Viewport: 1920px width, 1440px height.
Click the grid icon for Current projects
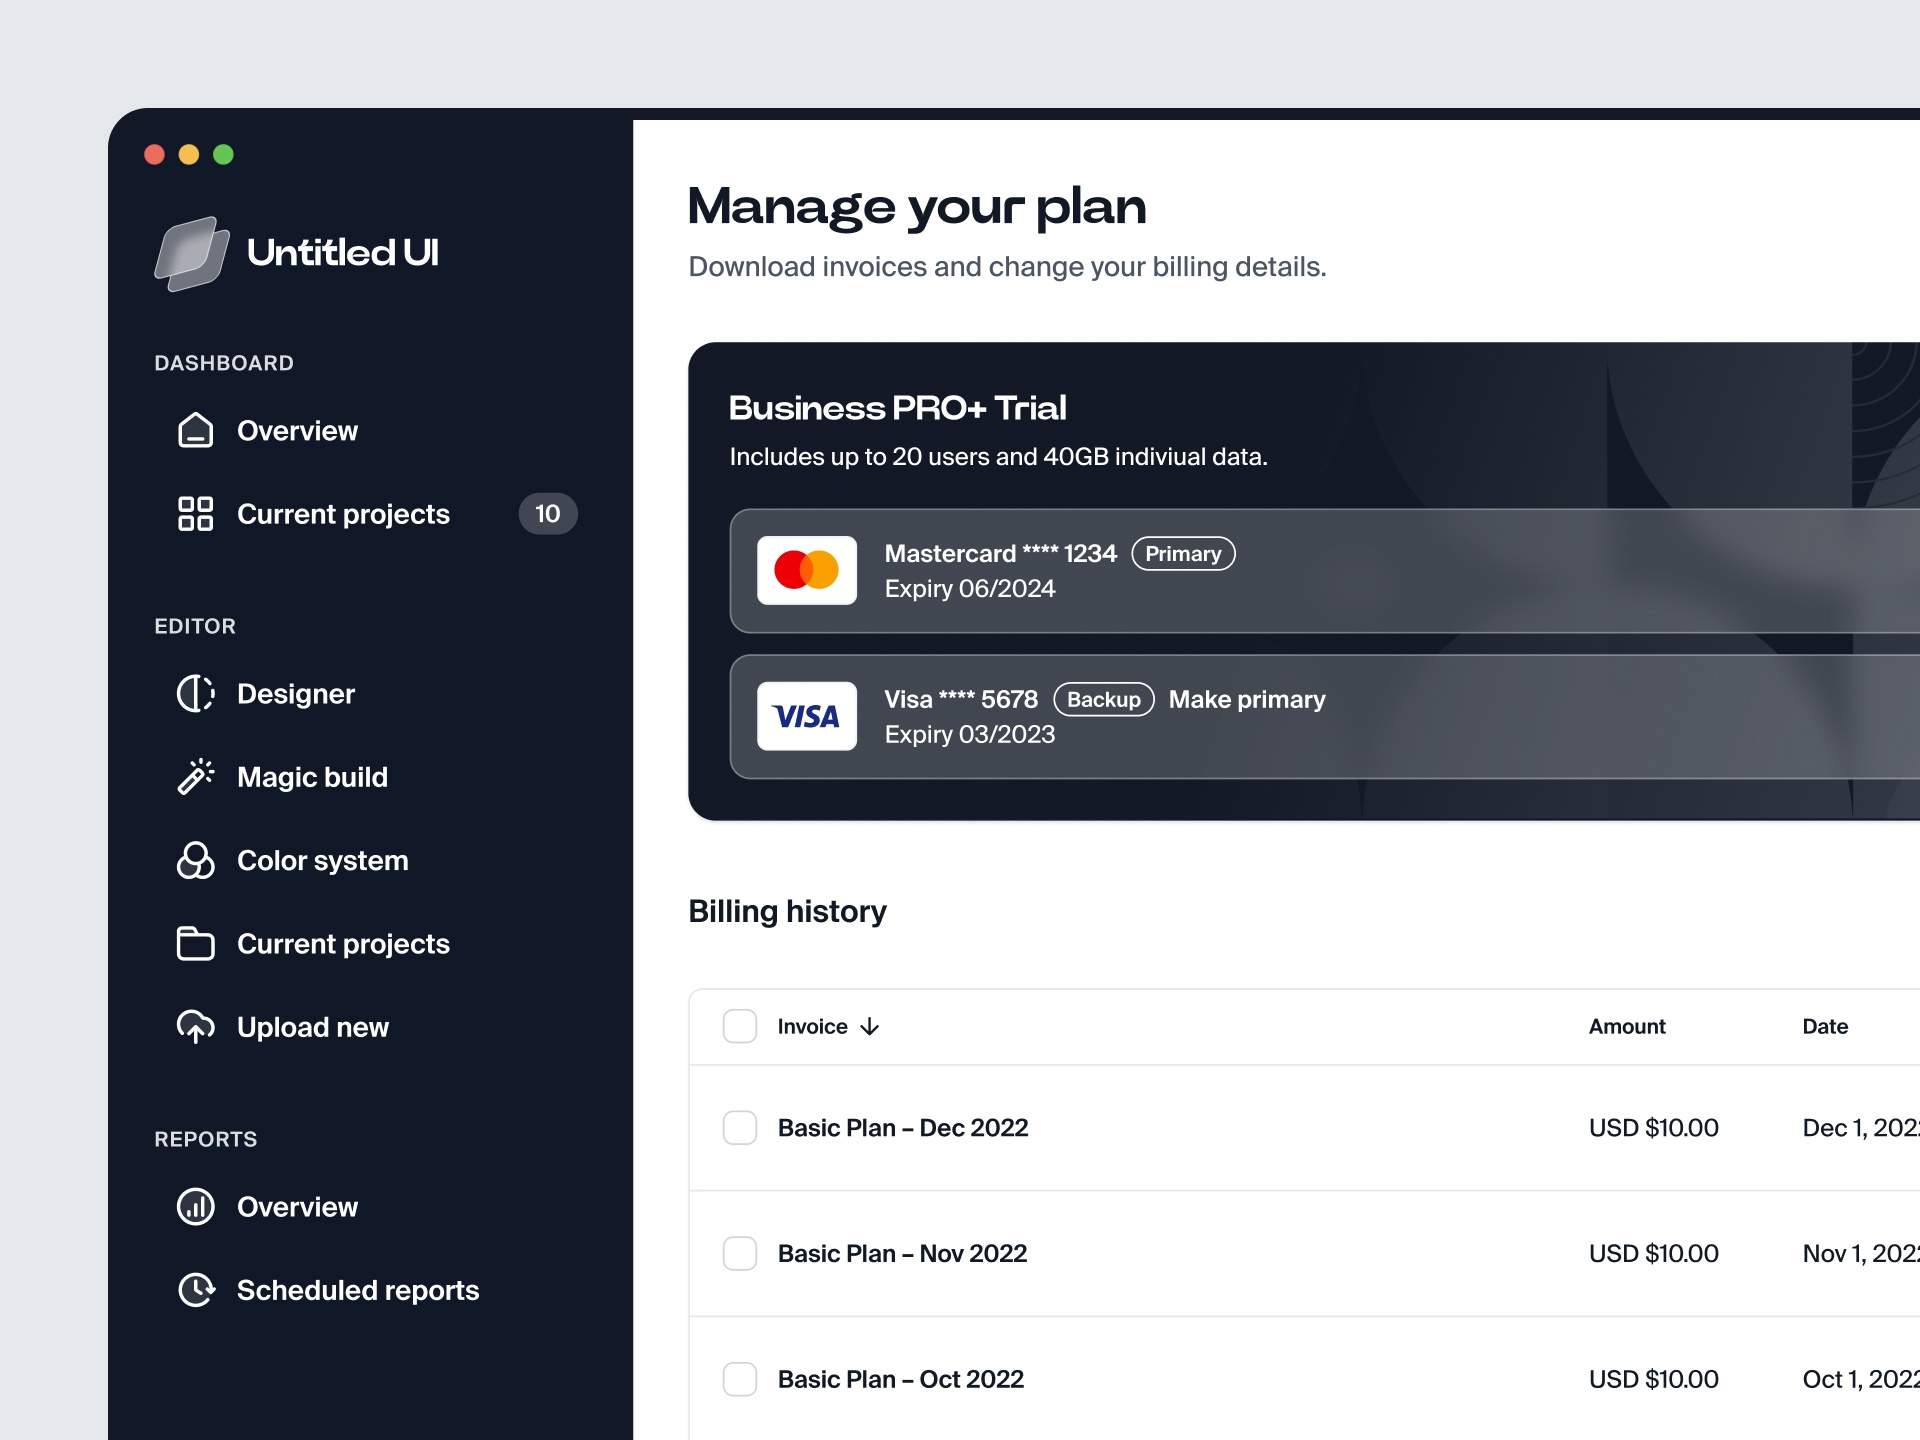[x=196, y=513]
